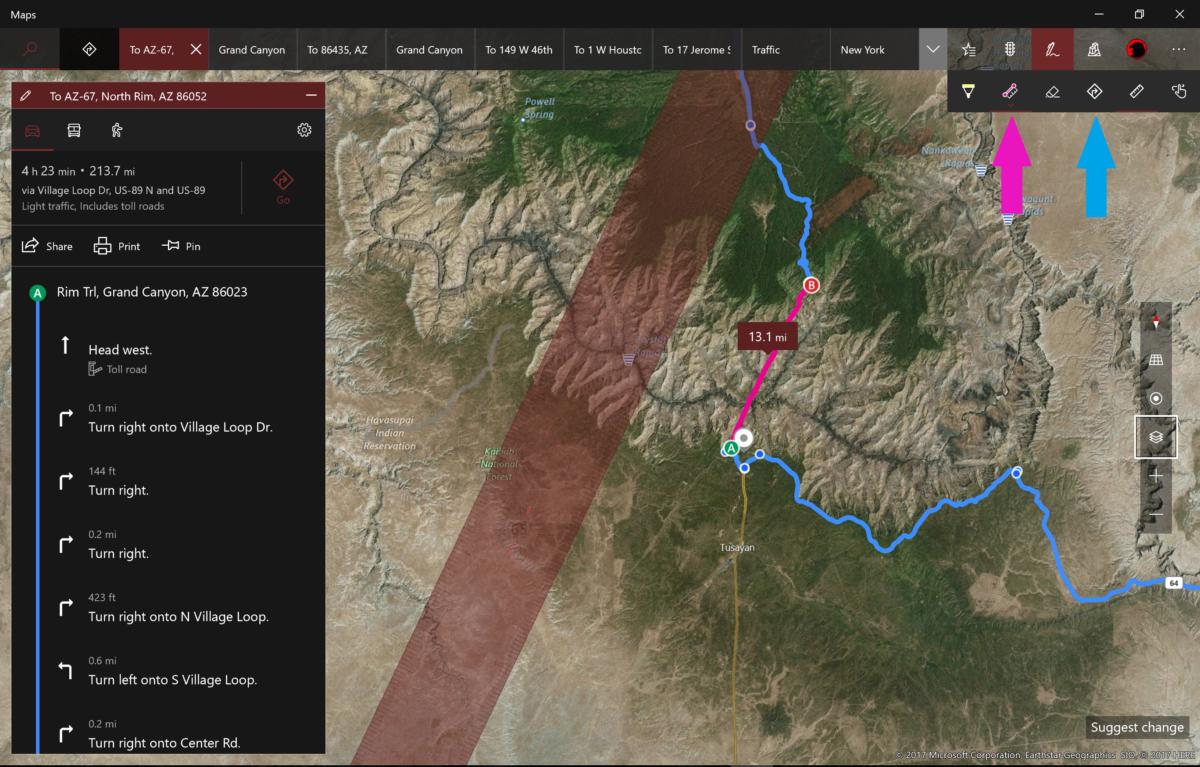Zoom out with minus button
This screenshot has height=767, width=1200.
click(1156, 513)
